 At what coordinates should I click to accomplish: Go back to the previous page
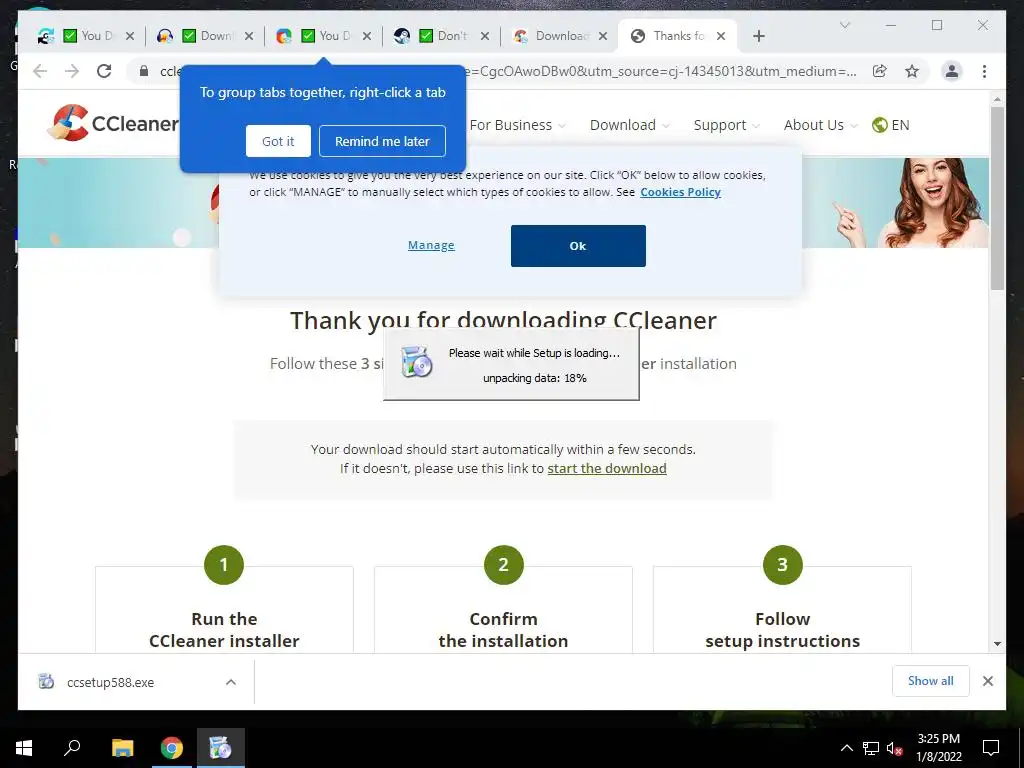coord(40,71)
